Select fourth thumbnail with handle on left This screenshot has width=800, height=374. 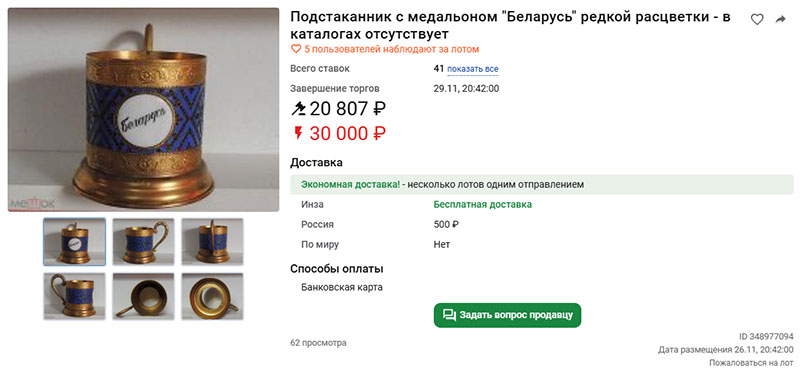[74, 296]
